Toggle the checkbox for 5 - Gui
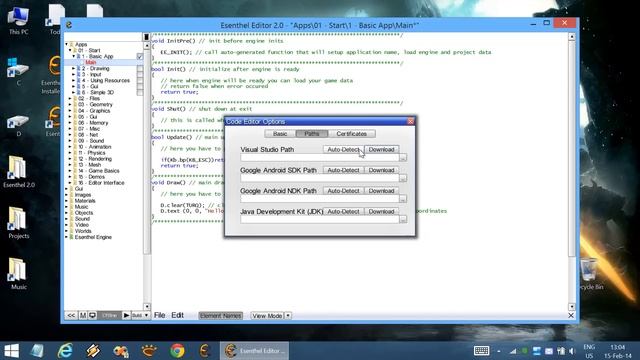The width and height of the screenshot is (640, 360). (140, 87)
